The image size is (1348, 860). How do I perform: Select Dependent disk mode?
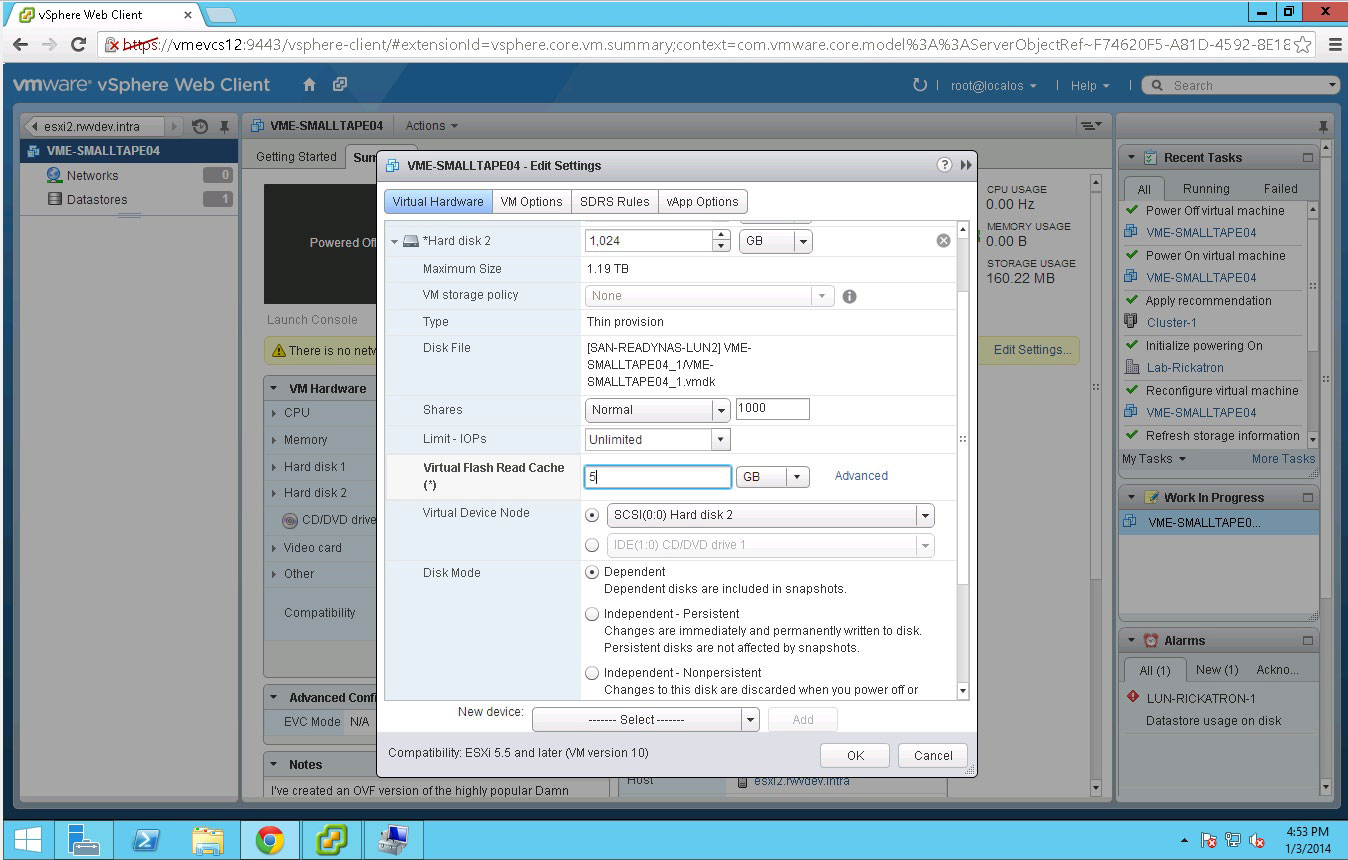(x=592, y=572)
